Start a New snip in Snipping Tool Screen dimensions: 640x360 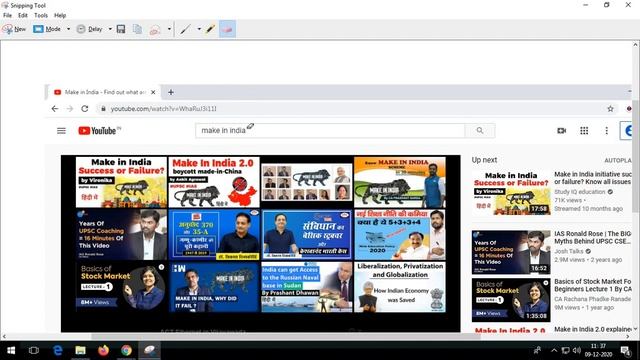coord(14,29)
